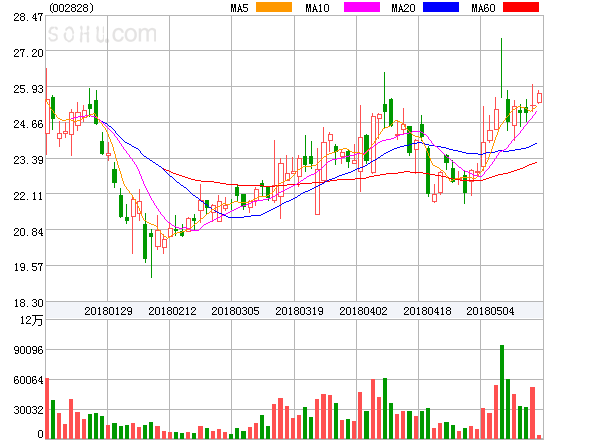Click the 20180319 date label

coord(299,311)
